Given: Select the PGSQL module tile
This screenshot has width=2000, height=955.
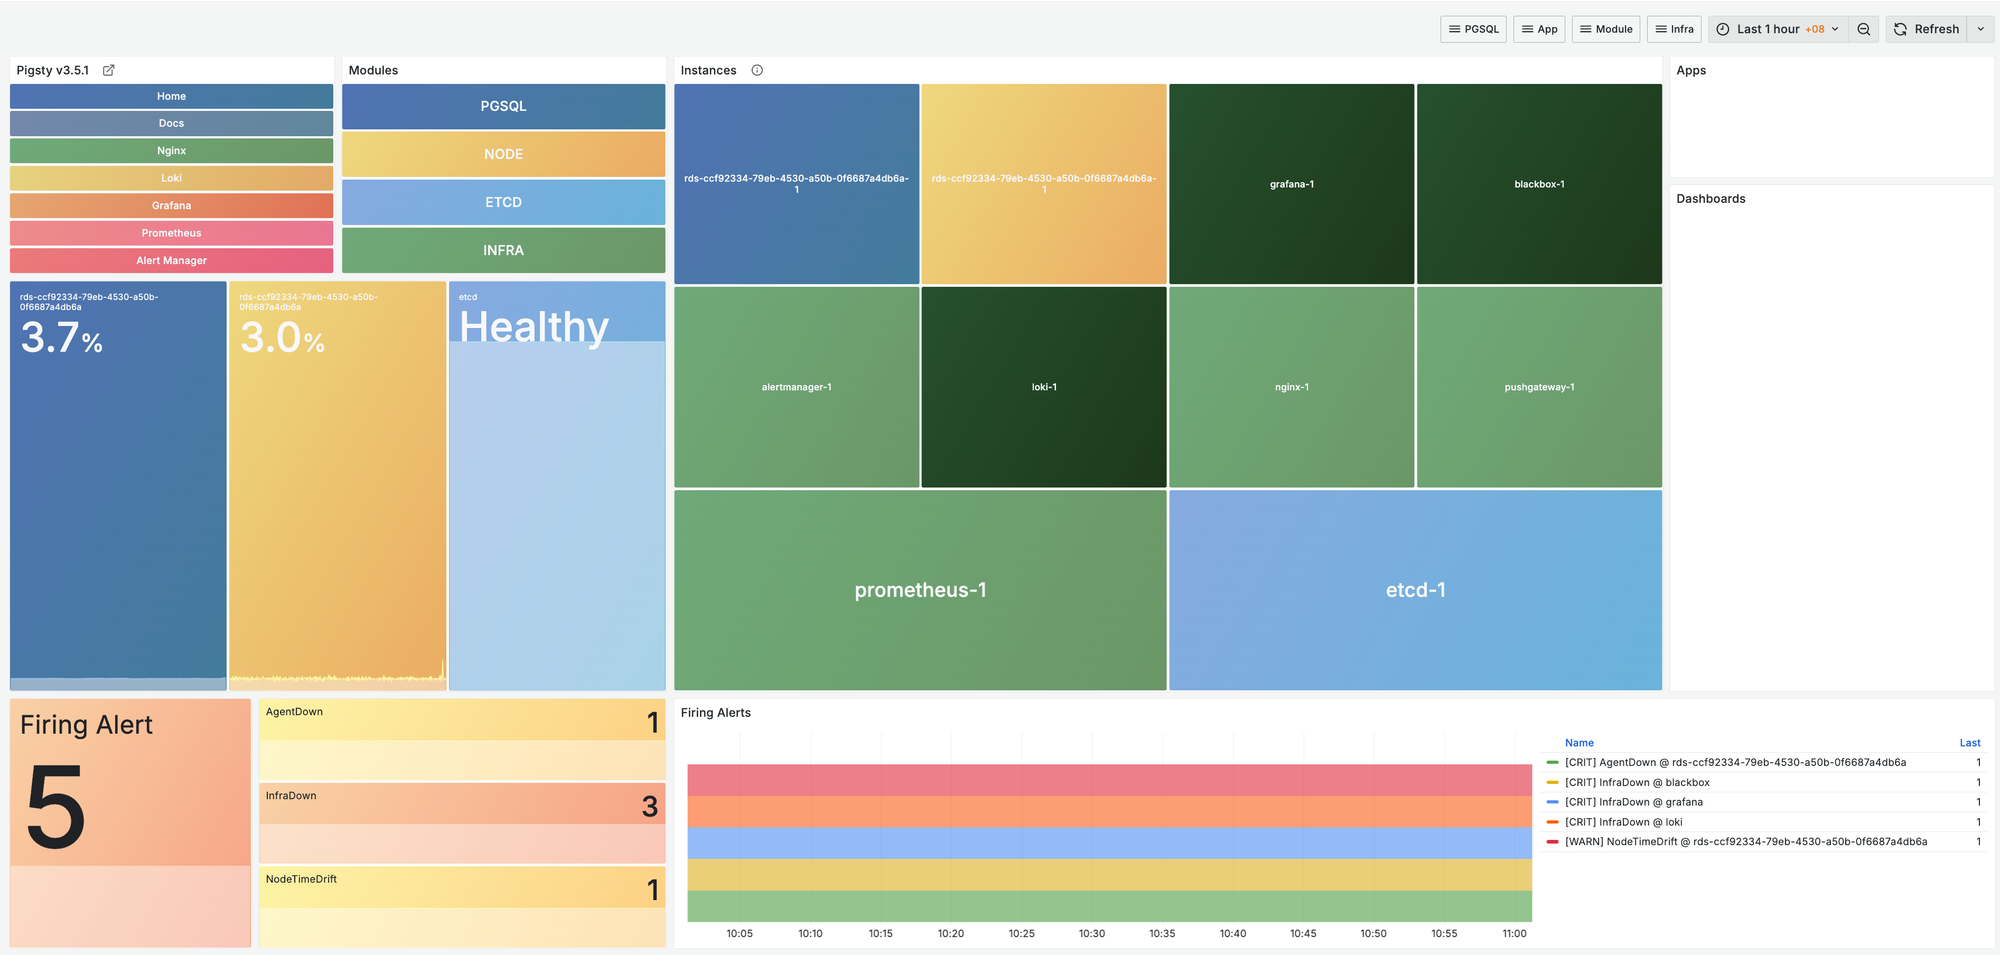Looking at the screenshot, I should (x=503, y=106).
